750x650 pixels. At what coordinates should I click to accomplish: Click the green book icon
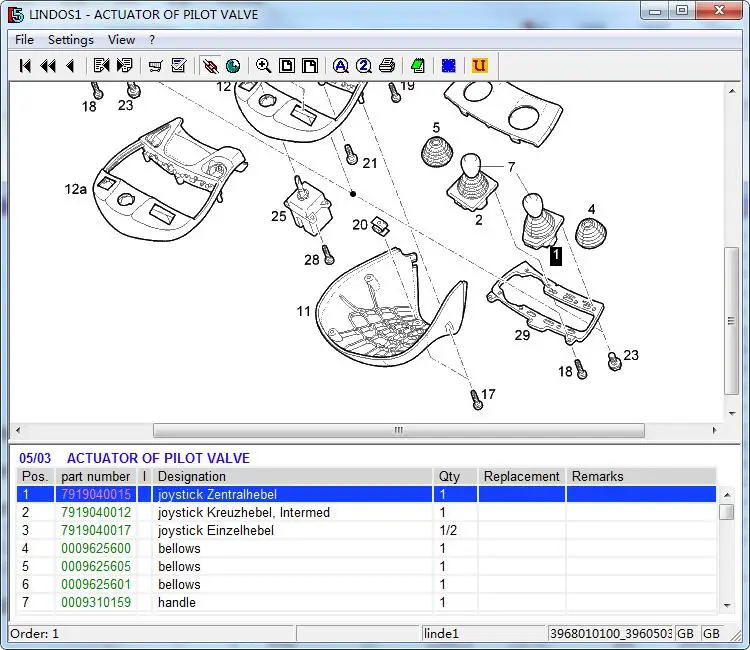[418, 66]
